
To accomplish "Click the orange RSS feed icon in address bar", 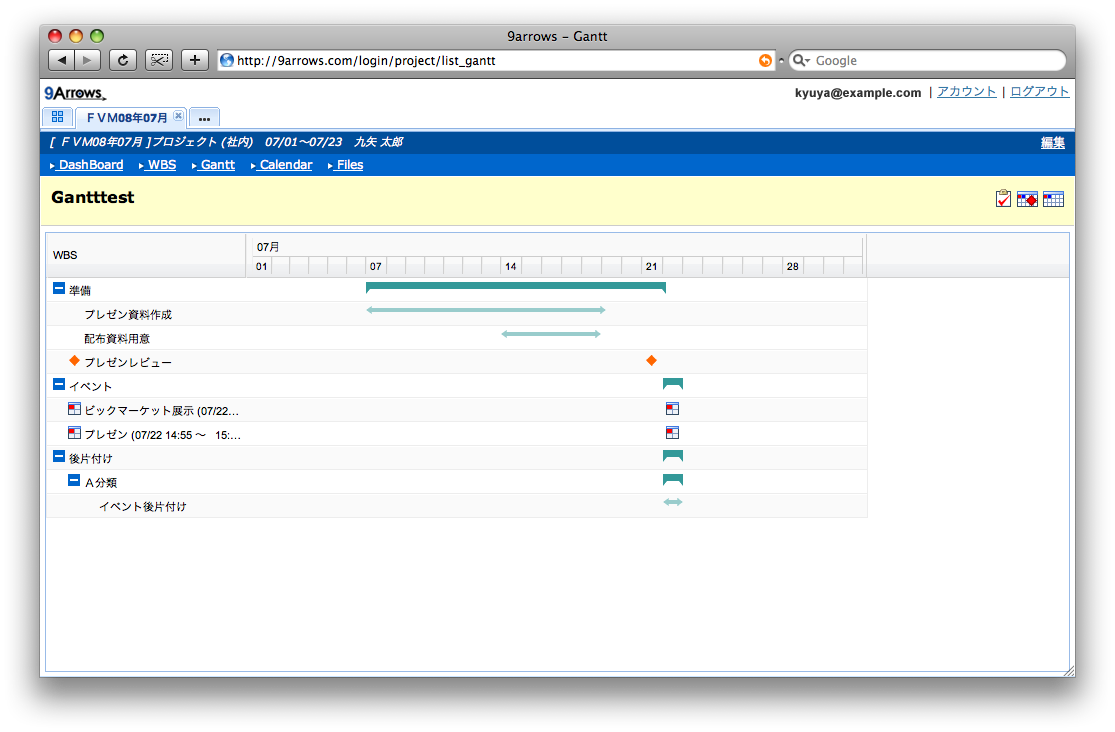I will pos(765,61).
